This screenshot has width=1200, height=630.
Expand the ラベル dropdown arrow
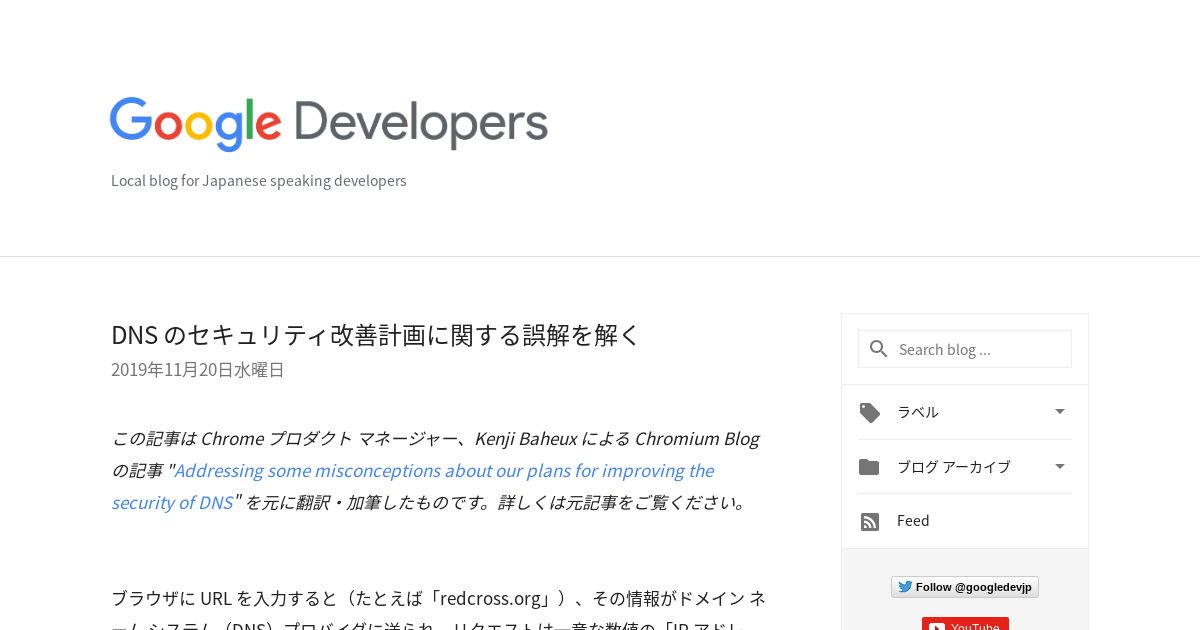(x=1060, y=411)
